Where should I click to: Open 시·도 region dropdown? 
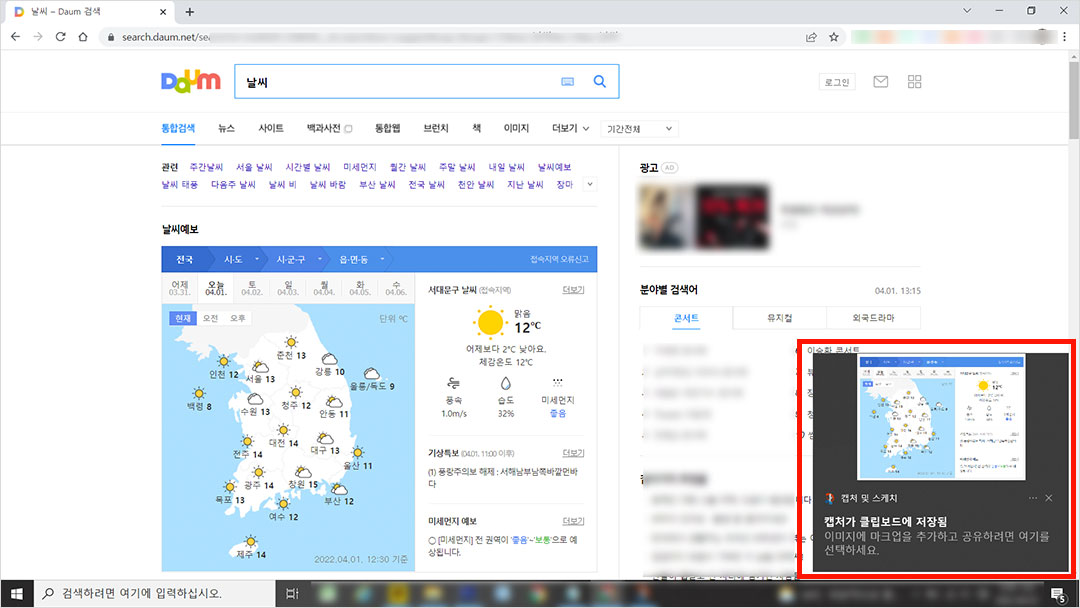pos(239,260)
